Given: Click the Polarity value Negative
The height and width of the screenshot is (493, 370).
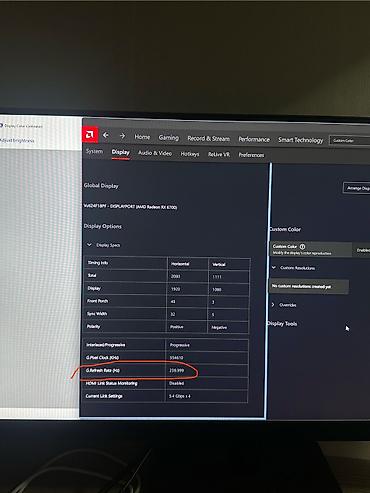Looking at the screenshot, I should coord(219,328).
